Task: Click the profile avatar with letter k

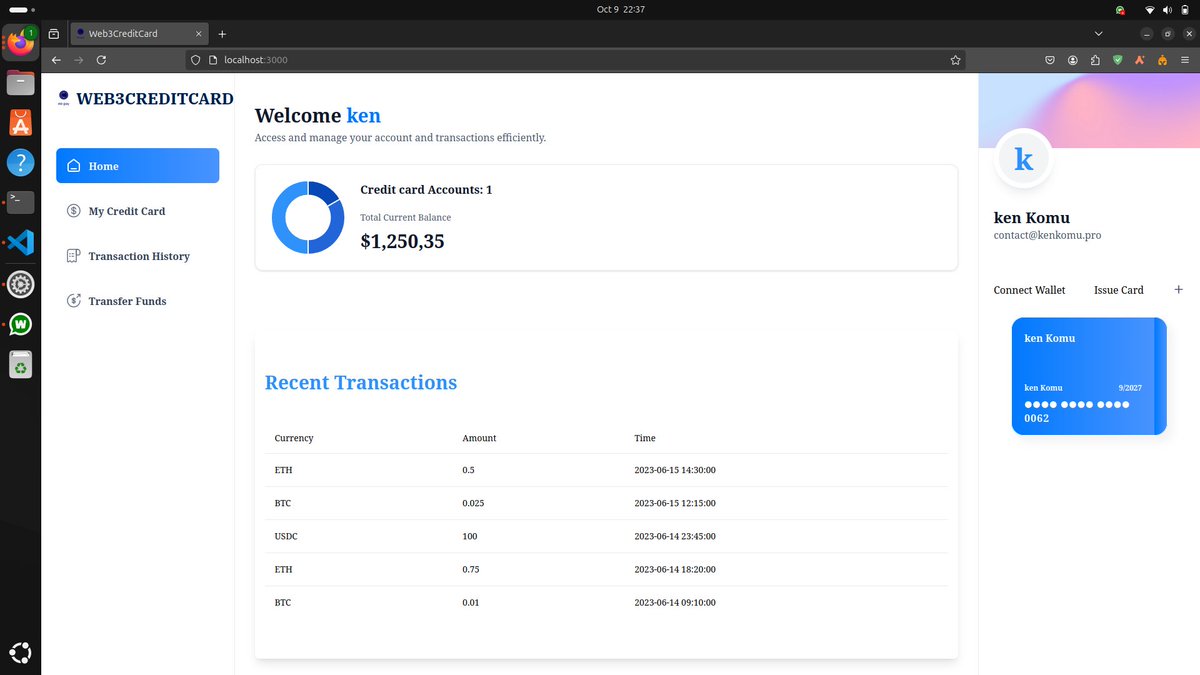Action: [1023, 159]
